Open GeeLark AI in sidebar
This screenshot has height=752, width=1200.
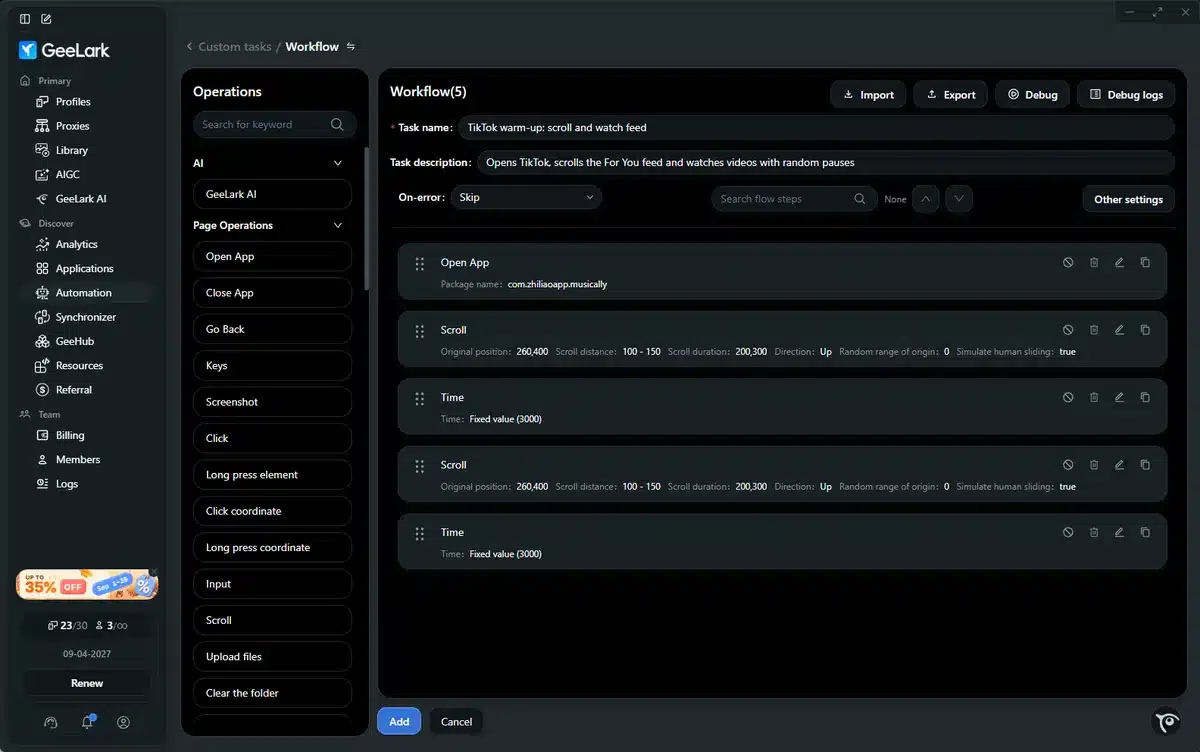[81, 199]
